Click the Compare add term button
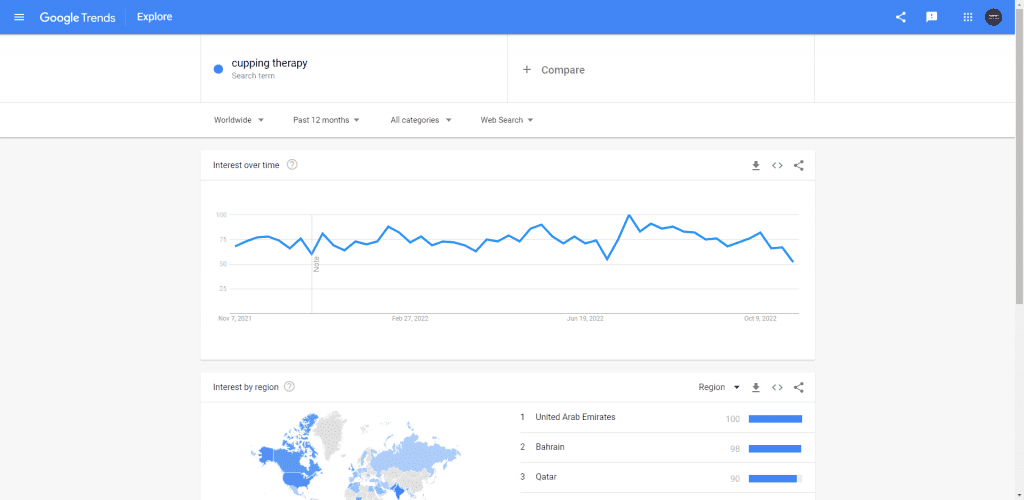 [554, 70]
